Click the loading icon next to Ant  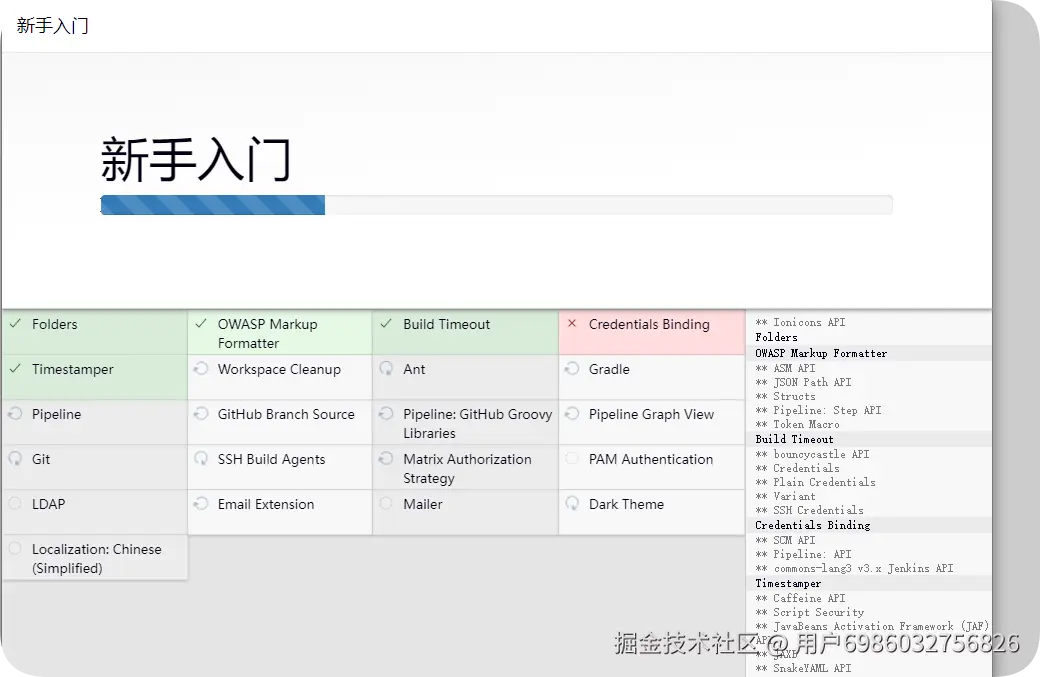(386, 369)
